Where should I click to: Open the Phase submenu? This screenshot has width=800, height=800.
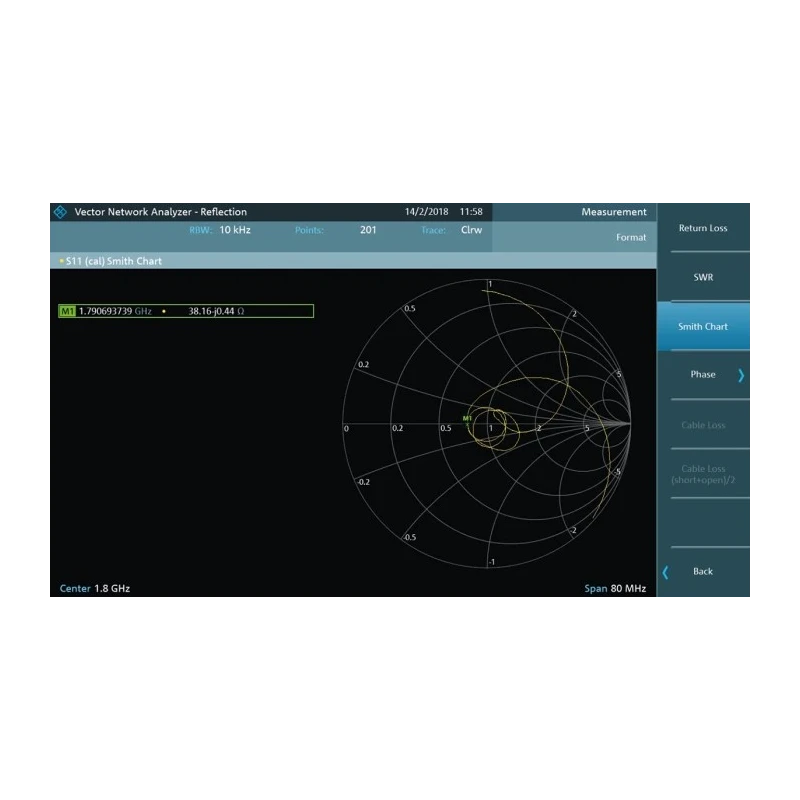coord(703,374)
